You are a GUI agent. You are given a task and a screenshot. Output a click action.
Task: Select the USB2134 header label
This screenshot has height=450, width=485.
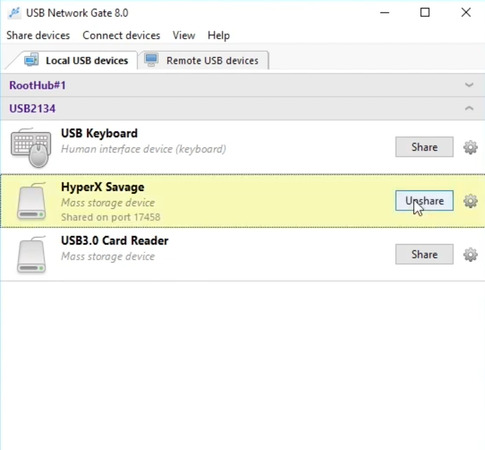click(x=32, y=109)
